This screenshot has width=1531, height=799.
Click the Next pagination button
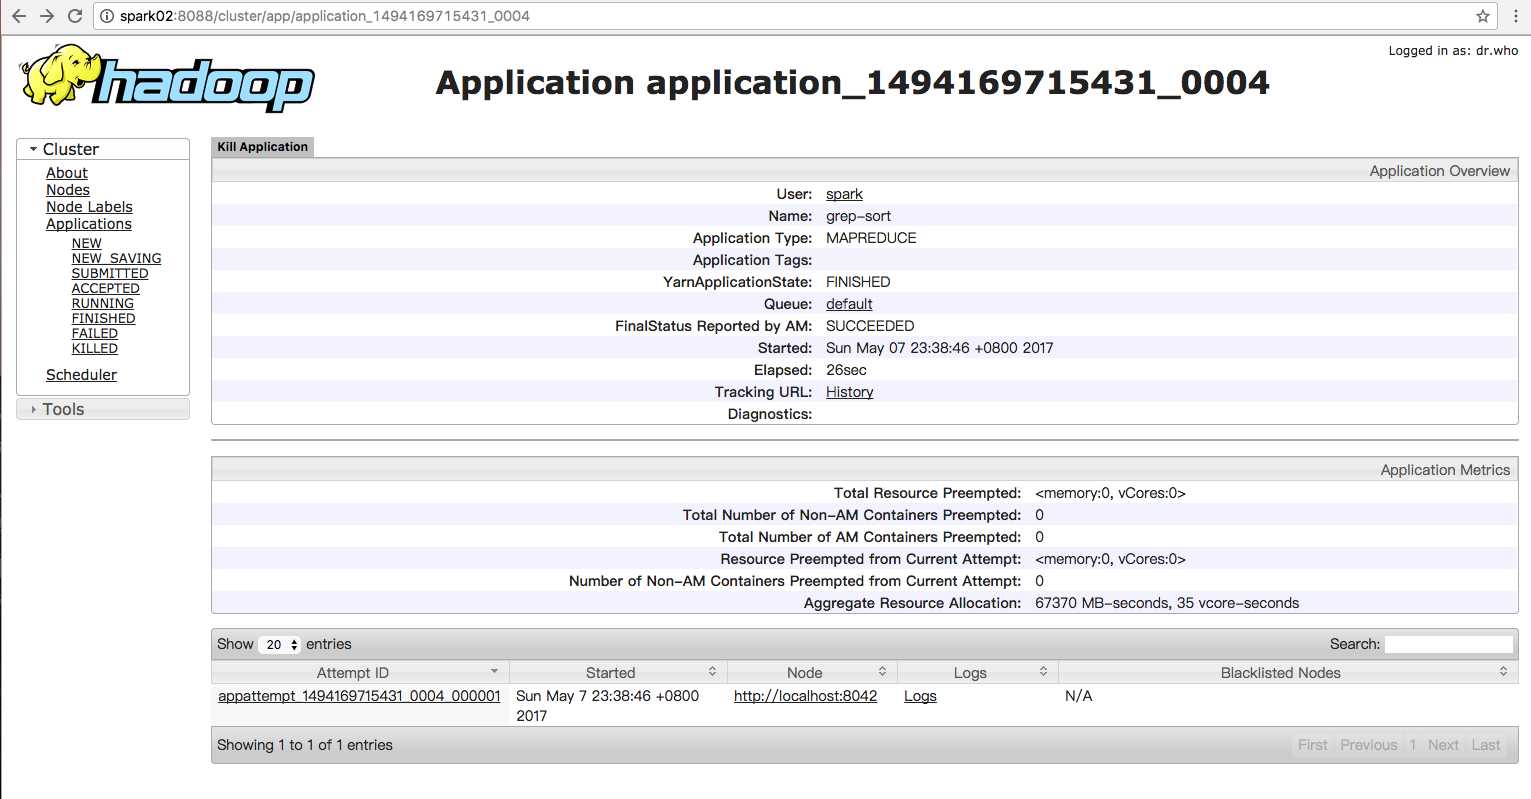[1443, 745]
